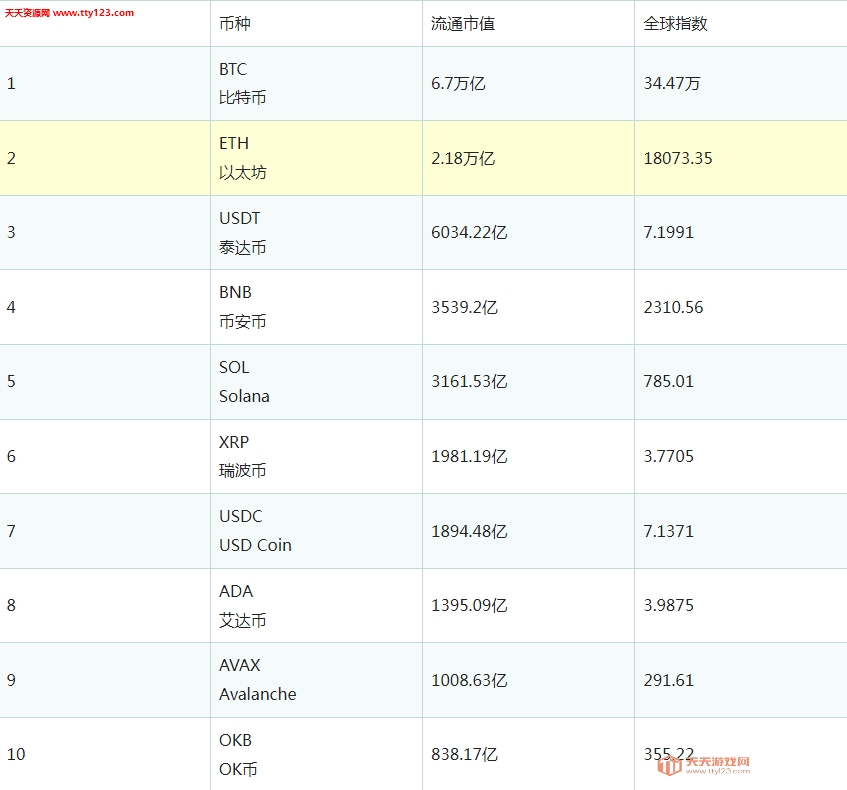Click the index value 7.1991
The height and width of the screenshot is (790, 847).
pyautogui.click(x=668, y=232)
